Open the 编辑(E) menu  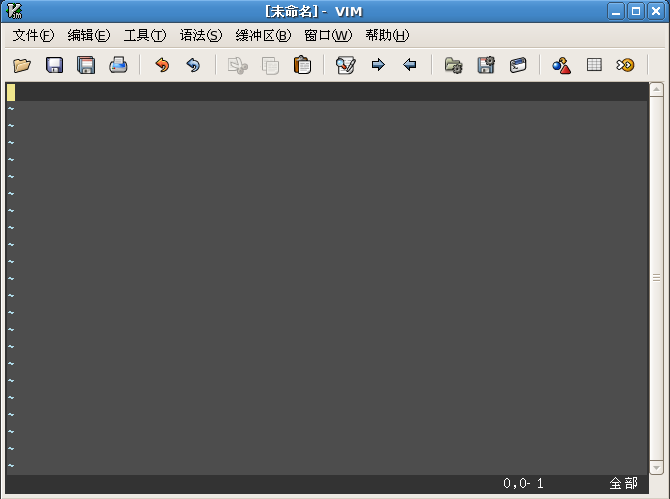tap(89, 35)
